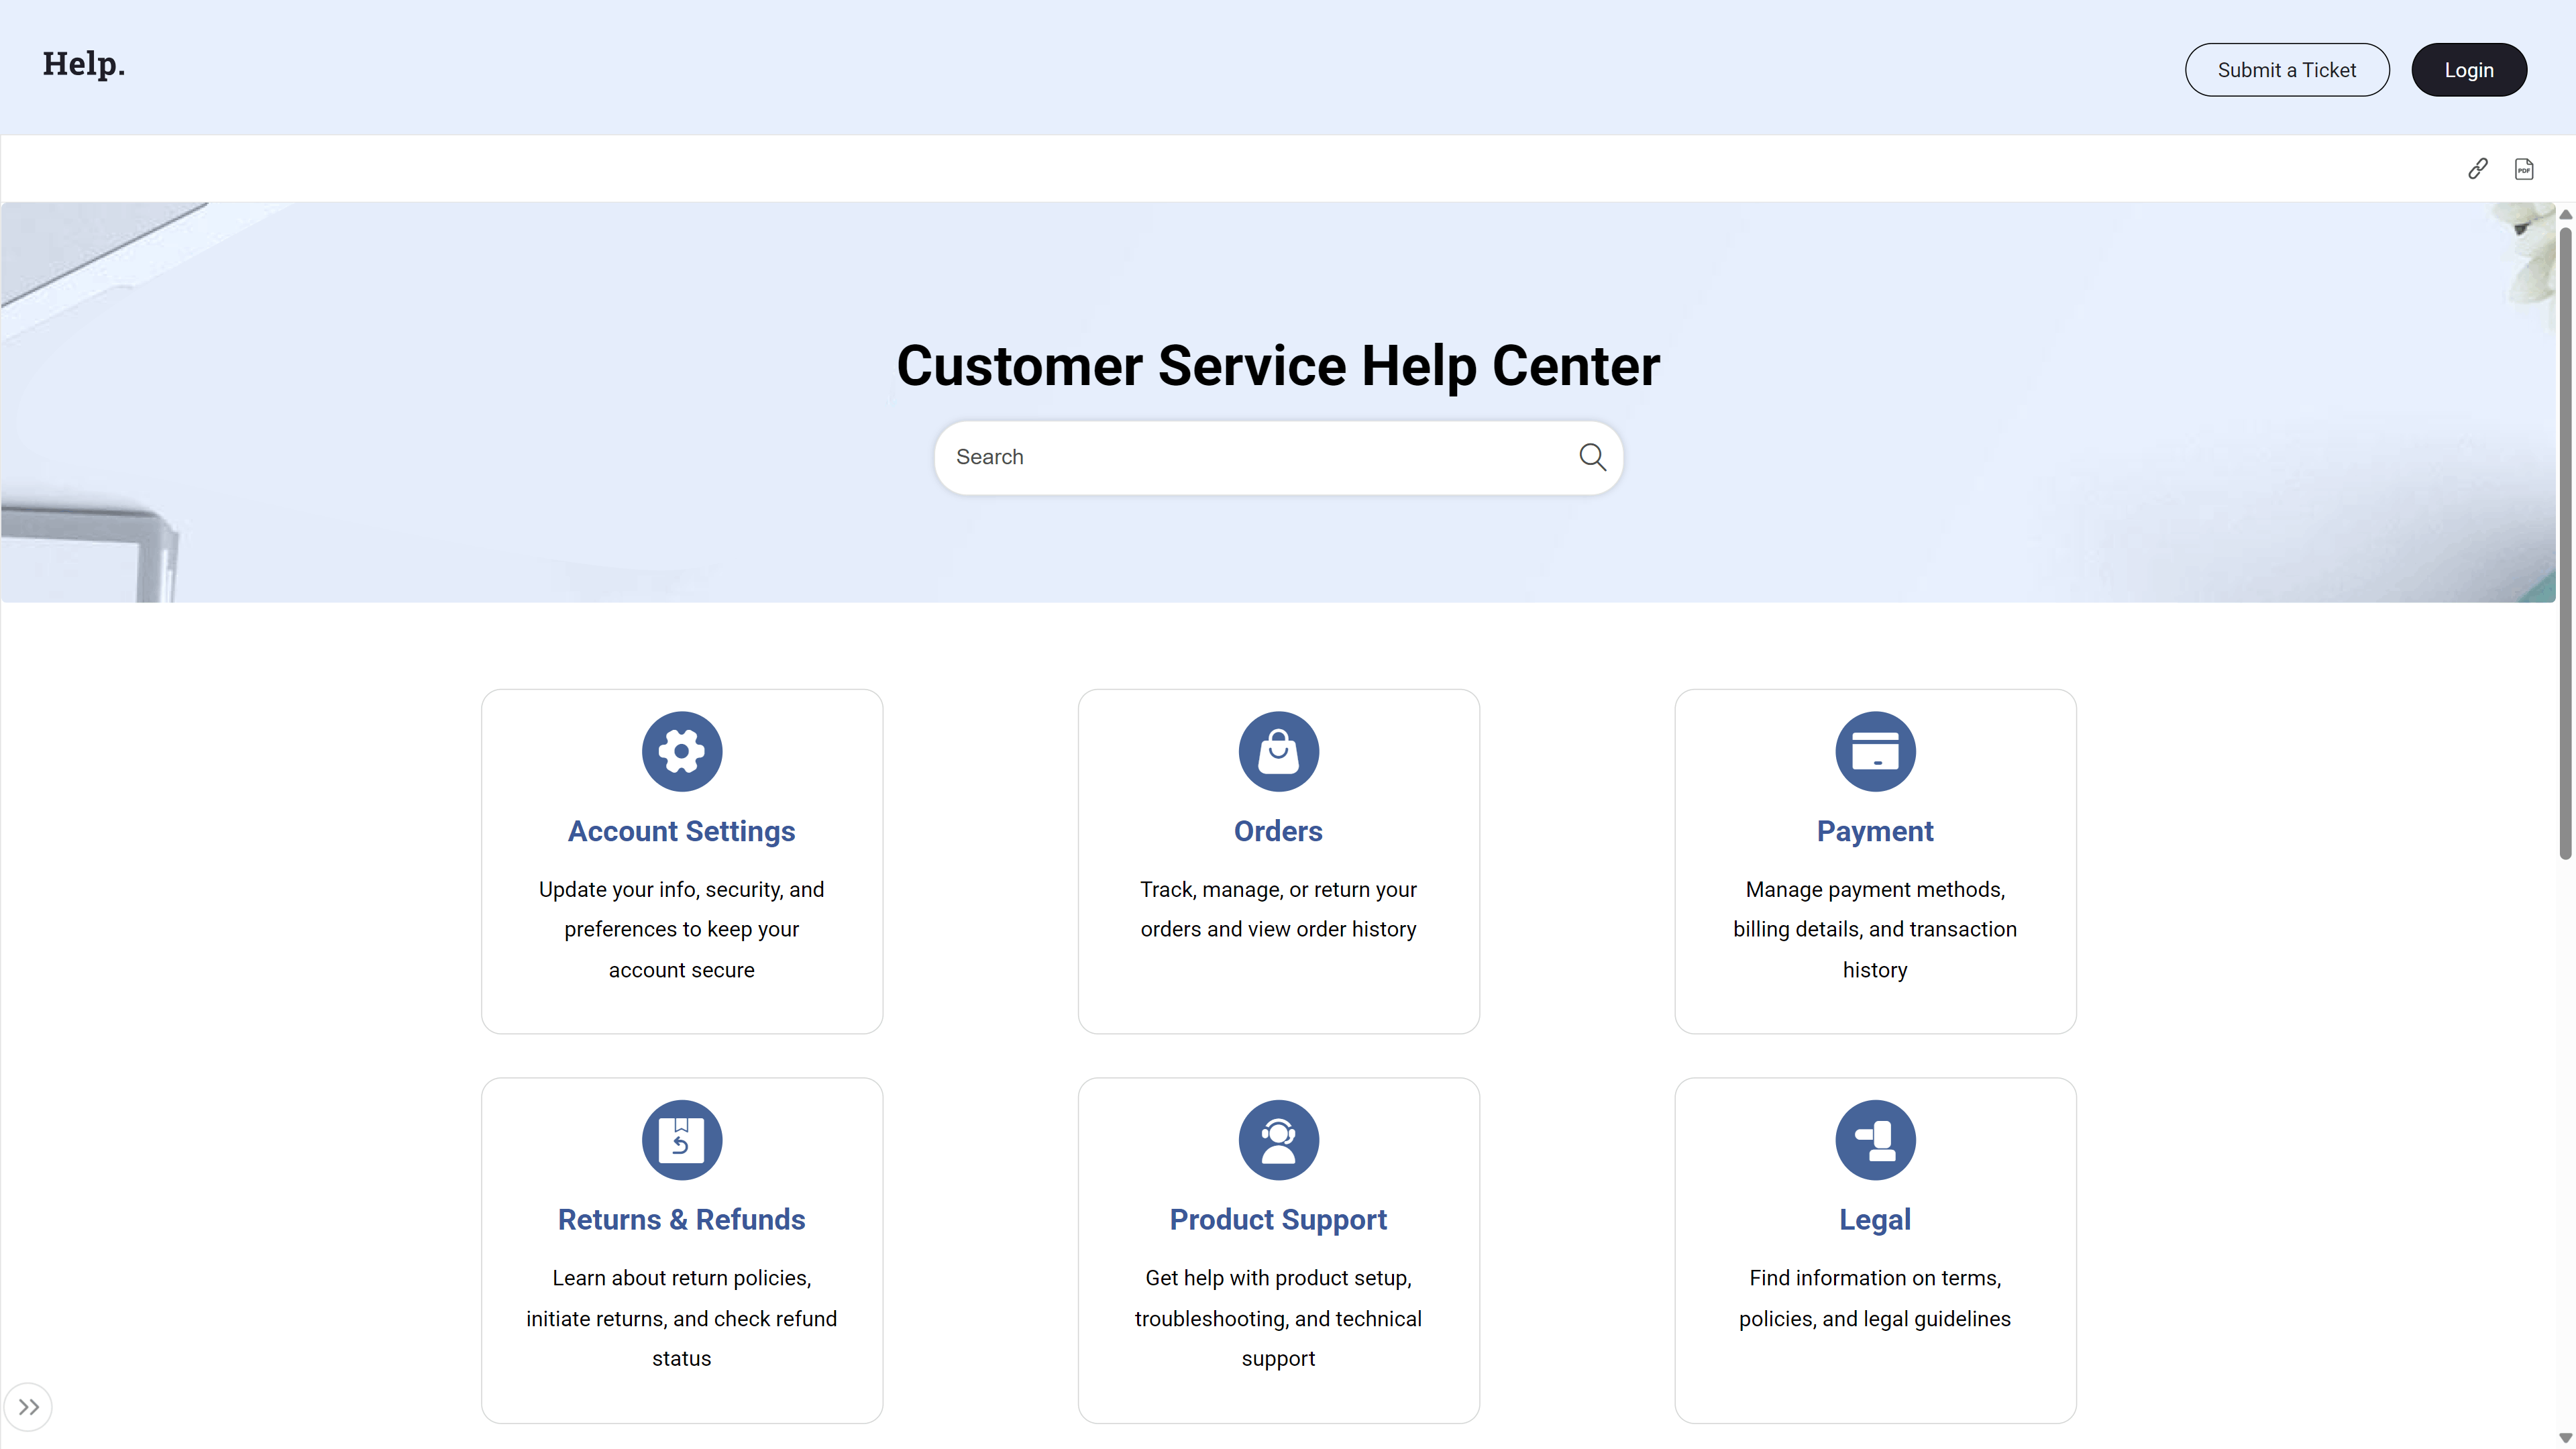Open the Product Support section
The width and height of the screenshot is (2576, 1449).
[x=1278, y=1219]
